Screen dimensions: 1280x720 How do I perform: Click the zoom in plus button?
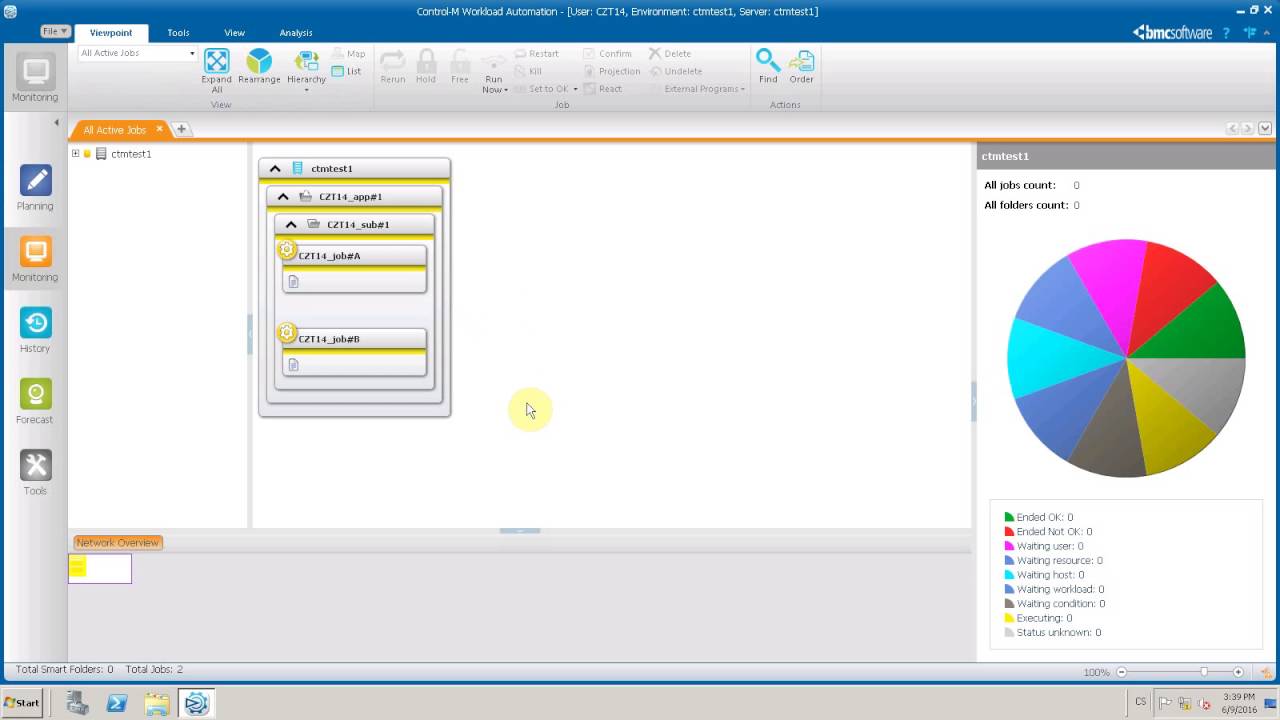tap(1238, 672)
